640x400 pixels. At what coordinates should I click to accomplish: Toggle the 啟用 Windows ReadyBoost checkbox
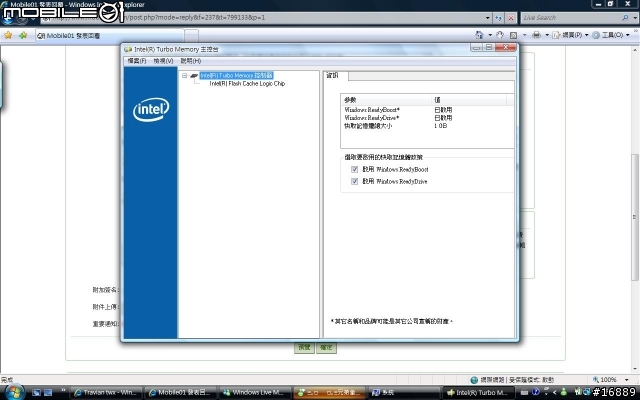coord(354,169)
